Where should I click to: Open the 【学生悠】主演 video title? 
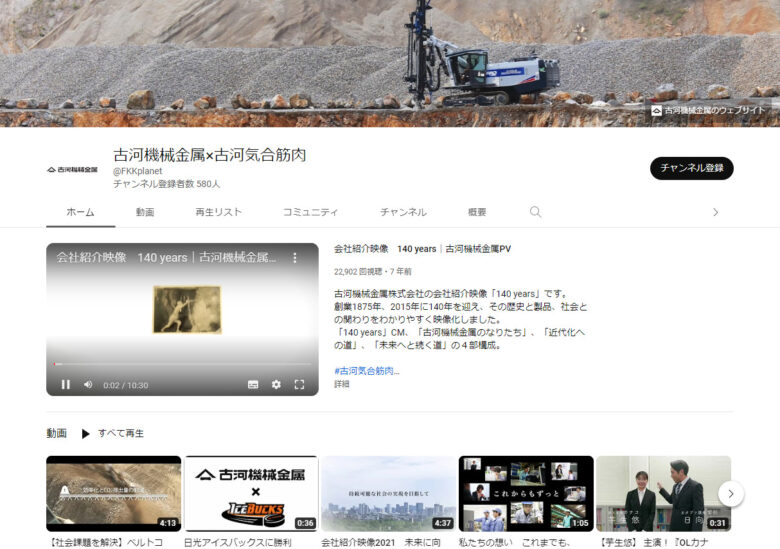click(653, 543)
